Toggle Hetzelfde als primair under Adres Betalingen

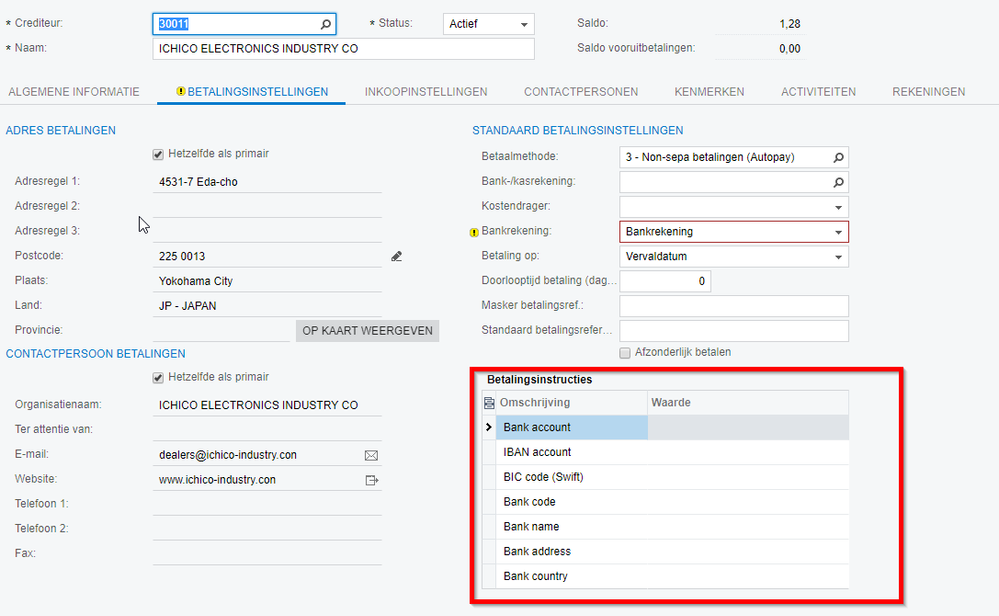click(158, 154)
